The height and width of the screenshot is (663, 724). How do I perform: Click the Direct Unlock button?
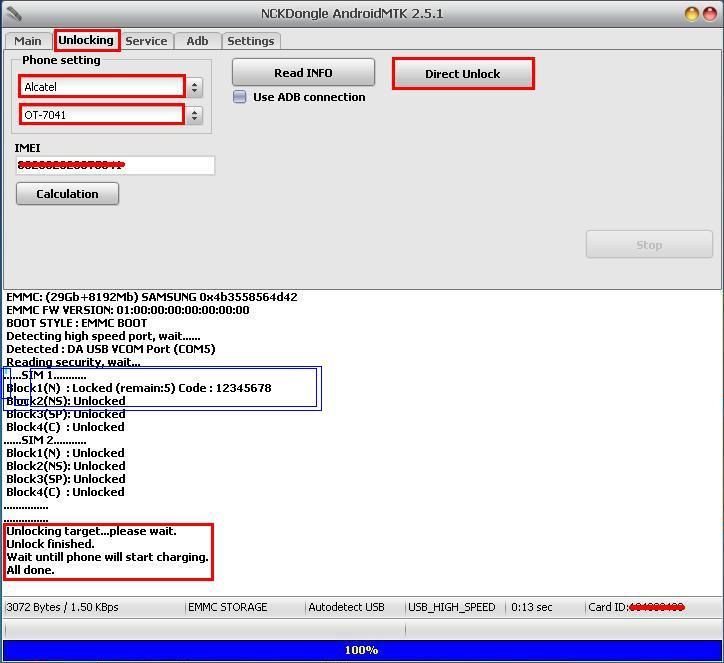462,74
